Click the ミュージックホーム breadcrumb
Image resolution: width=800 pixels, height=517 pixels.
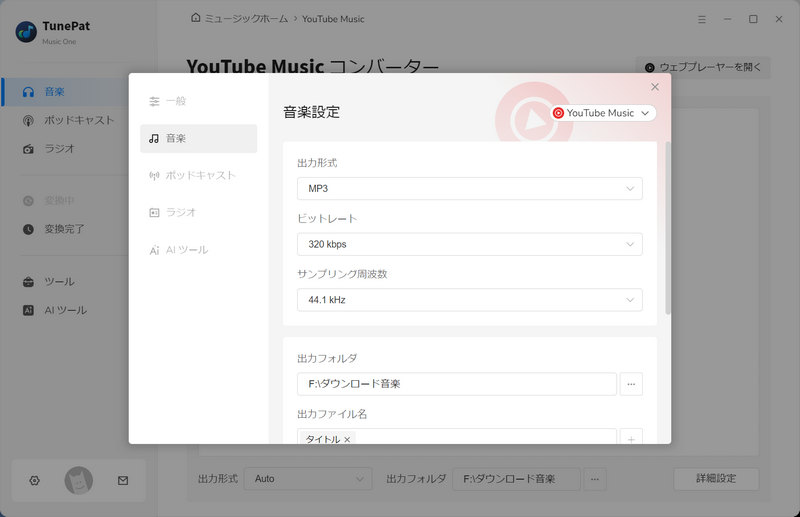pyautogui.click(x=246, y=18)
